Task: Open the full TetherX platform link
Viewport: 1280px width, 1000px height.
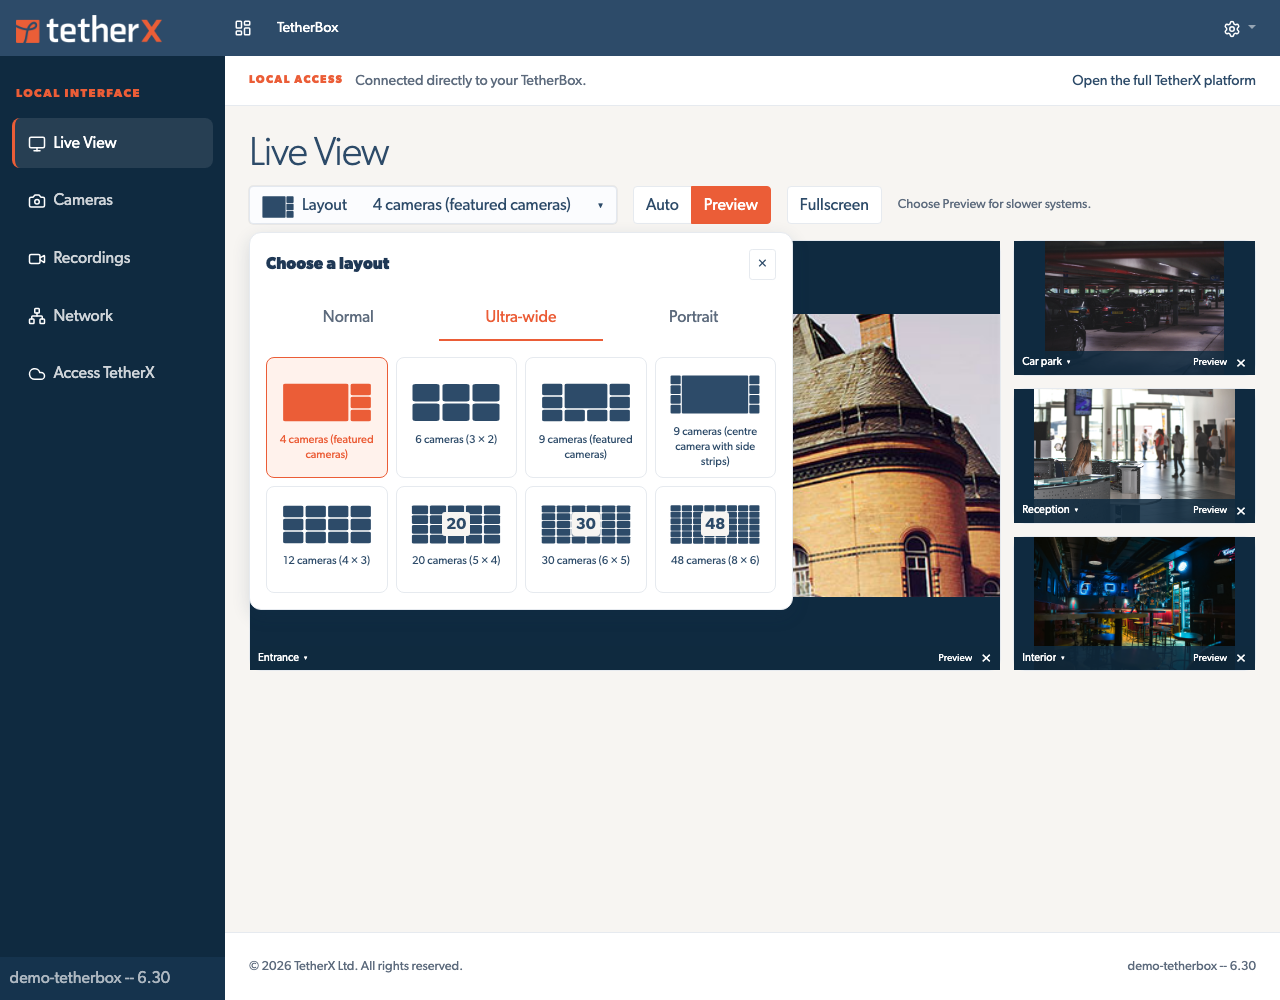Action: (x=1164, y=80)
